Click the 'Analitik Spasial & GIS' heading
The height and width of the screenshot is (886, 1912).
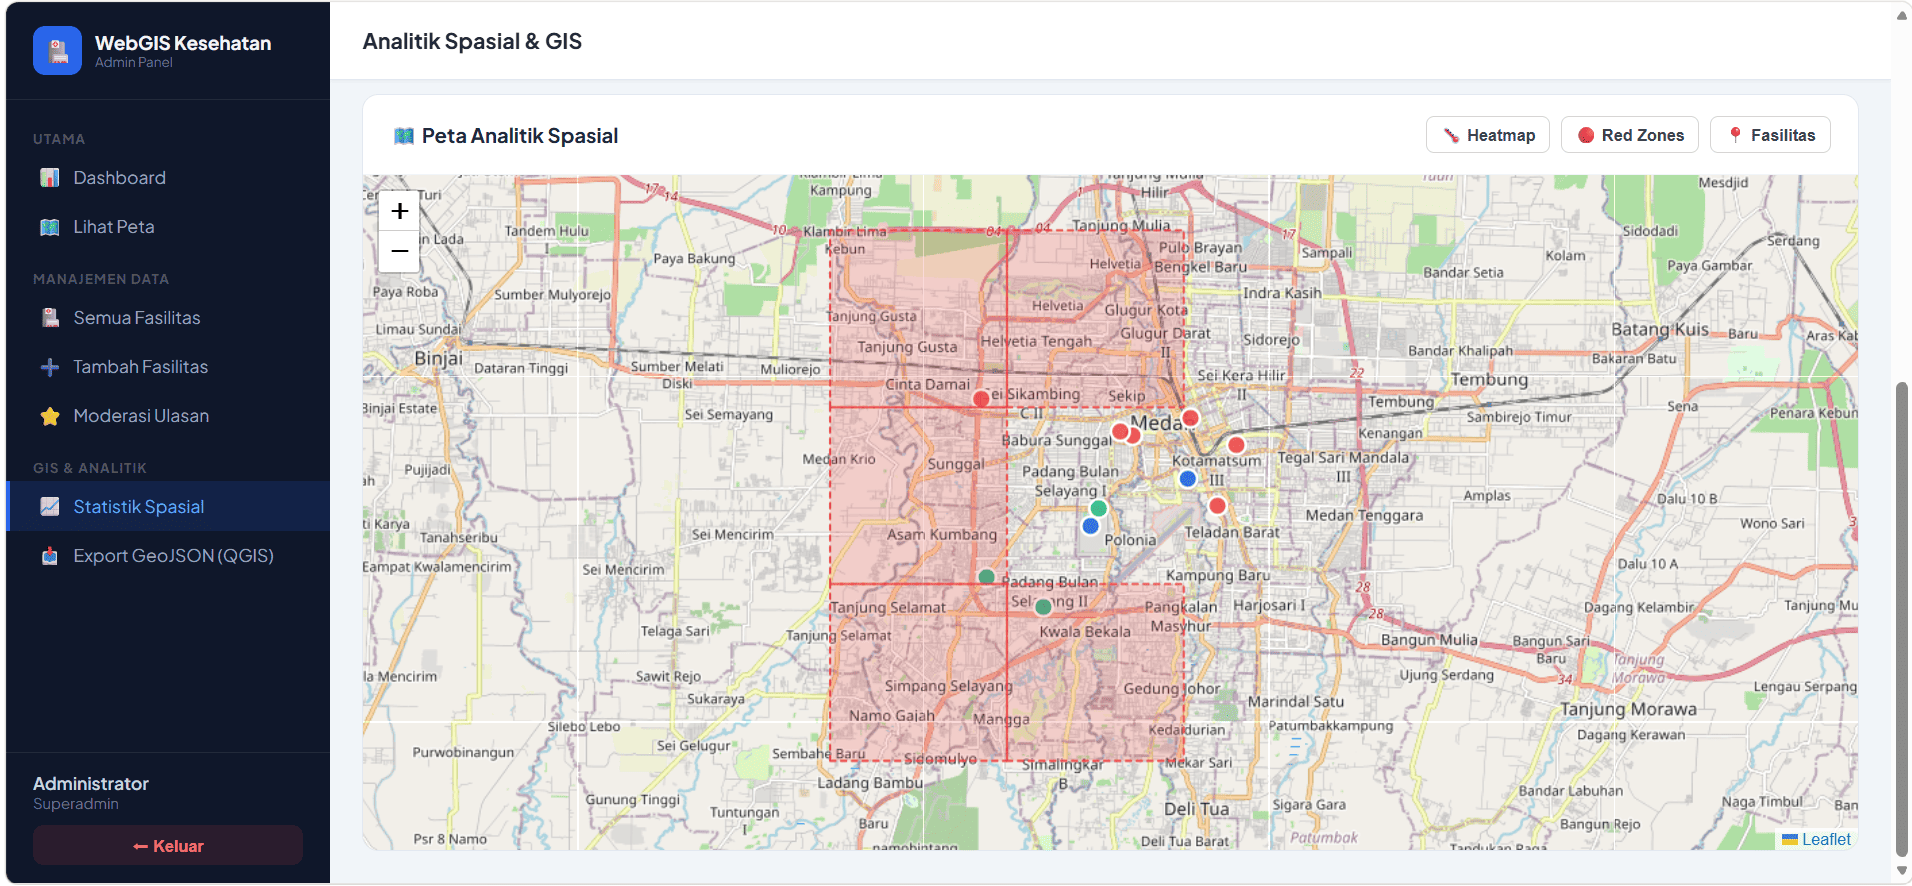(x=472, y=42)
